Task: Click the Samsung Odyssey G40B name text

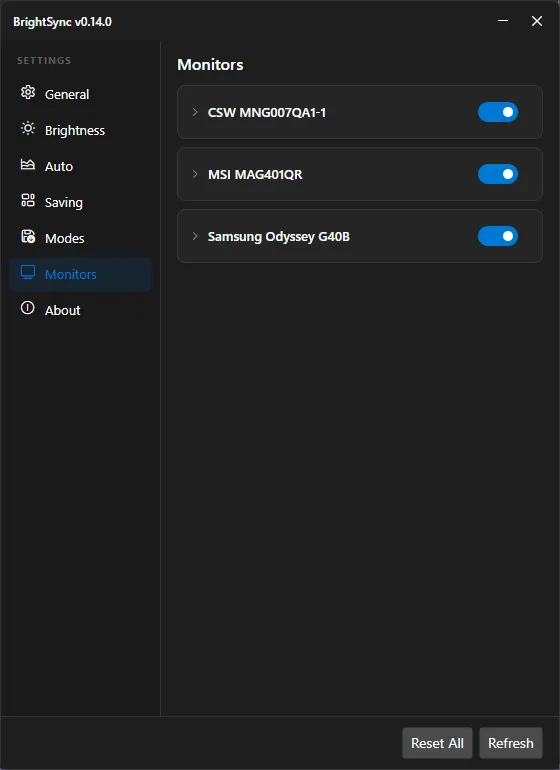Action: coord(279,237)
